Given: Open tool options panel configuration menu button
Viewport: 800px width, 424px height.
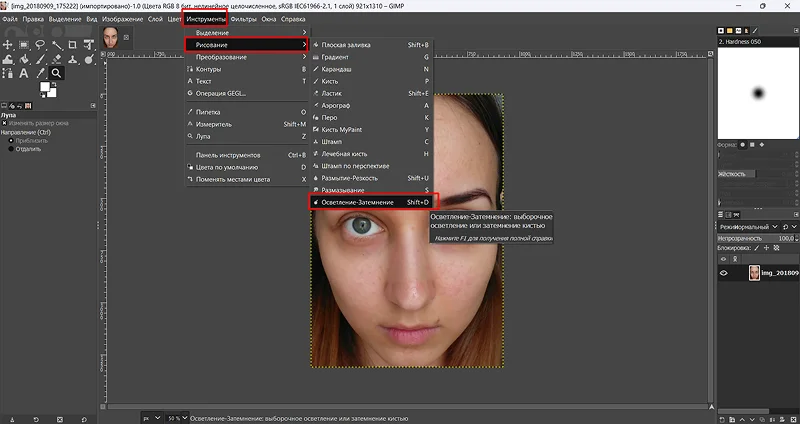Looking at the screenshot, I should point(93,106).
